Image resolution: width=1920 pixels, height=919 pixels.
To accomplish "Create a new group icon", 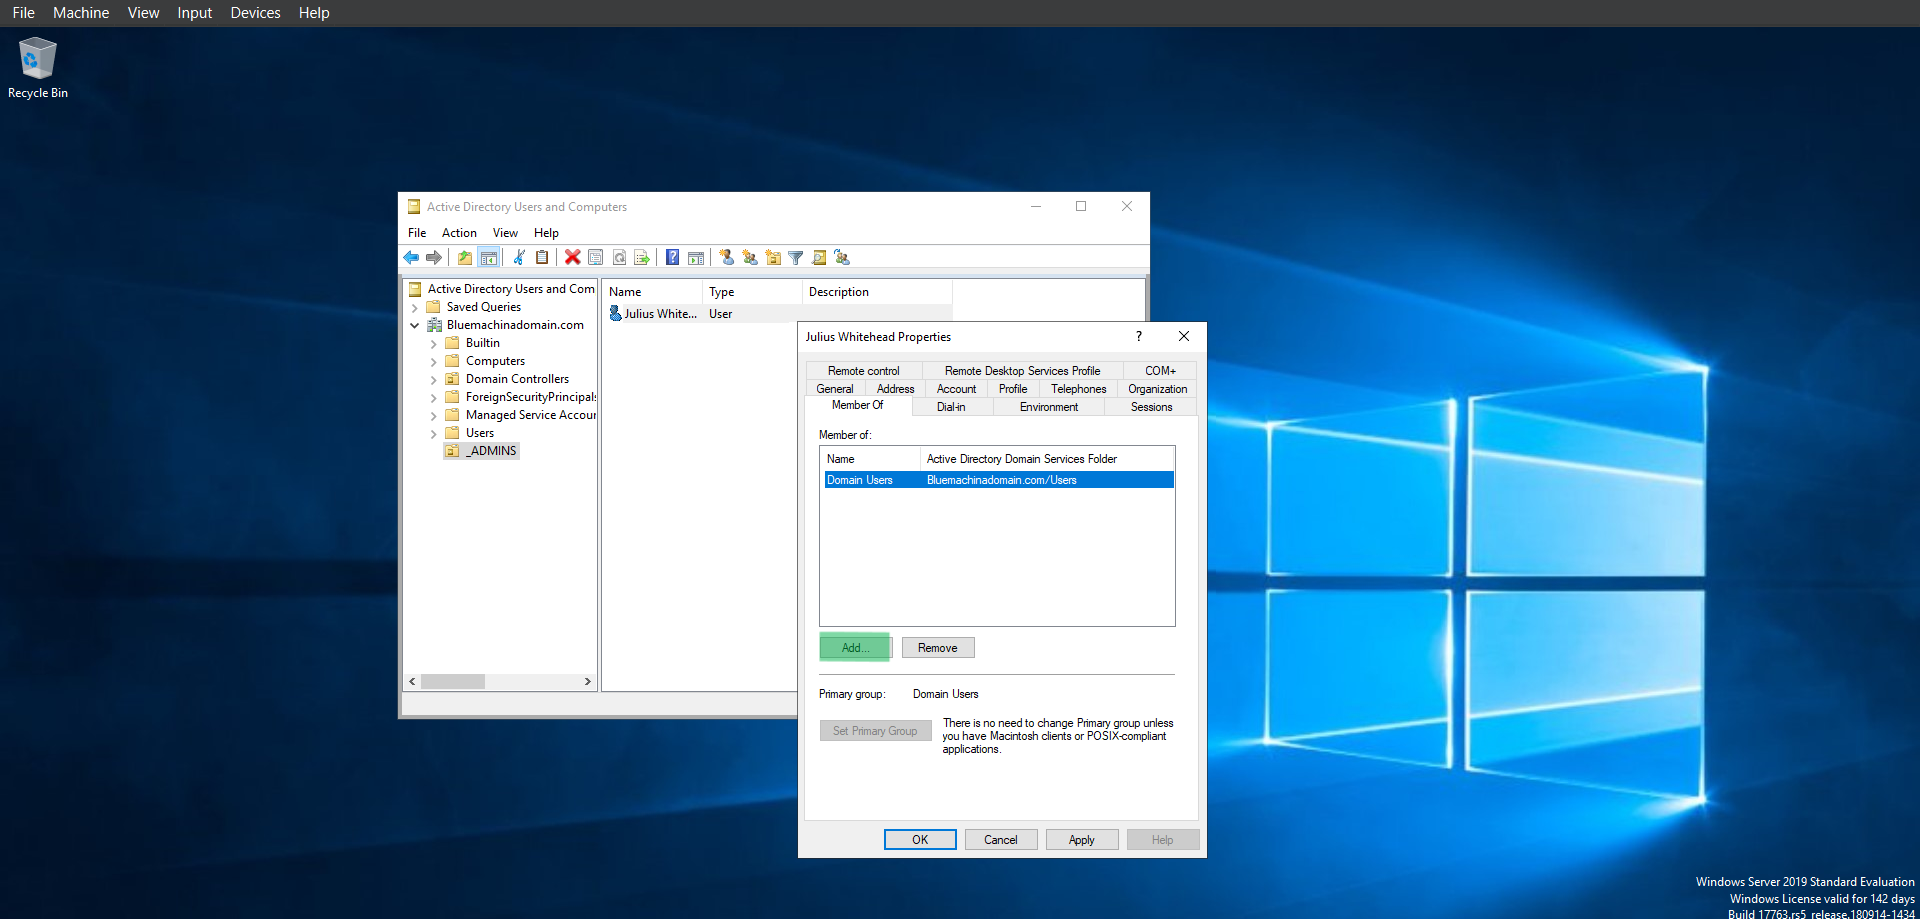I will 750,257.
